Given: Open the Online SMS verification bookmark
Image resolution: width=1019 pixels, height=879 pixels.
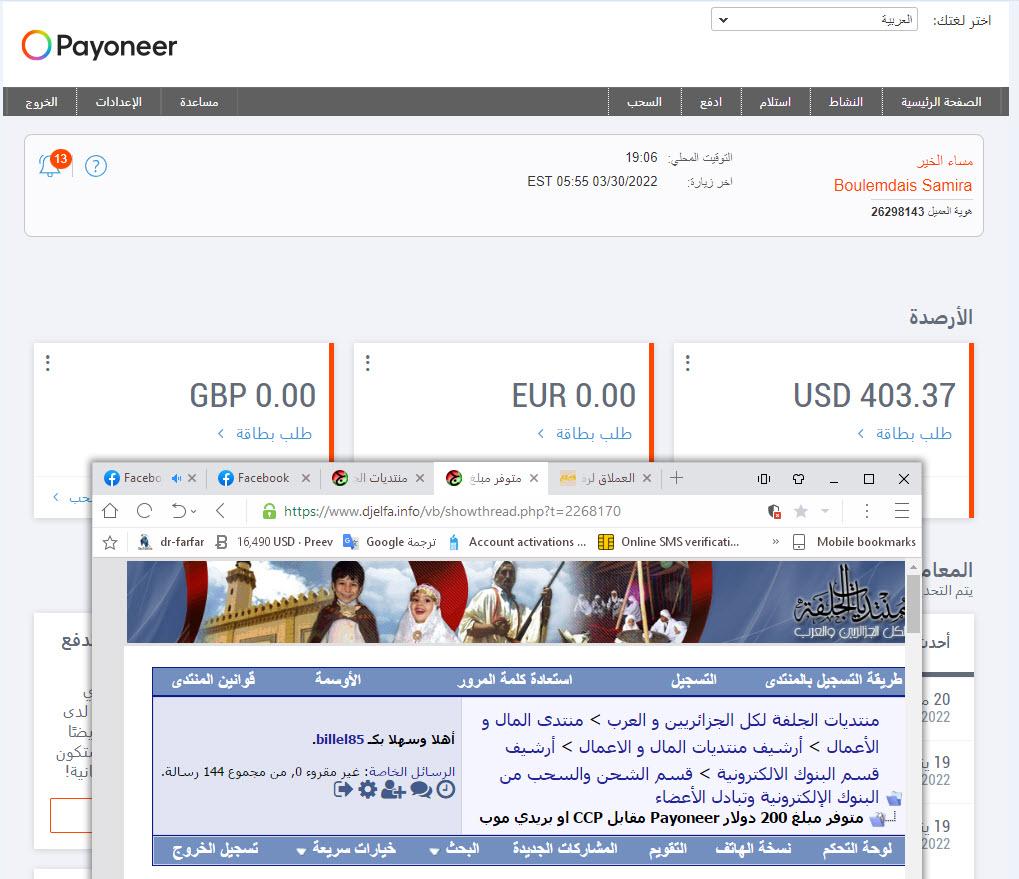Looking at the screenshot, I should [x=669, y=542].
